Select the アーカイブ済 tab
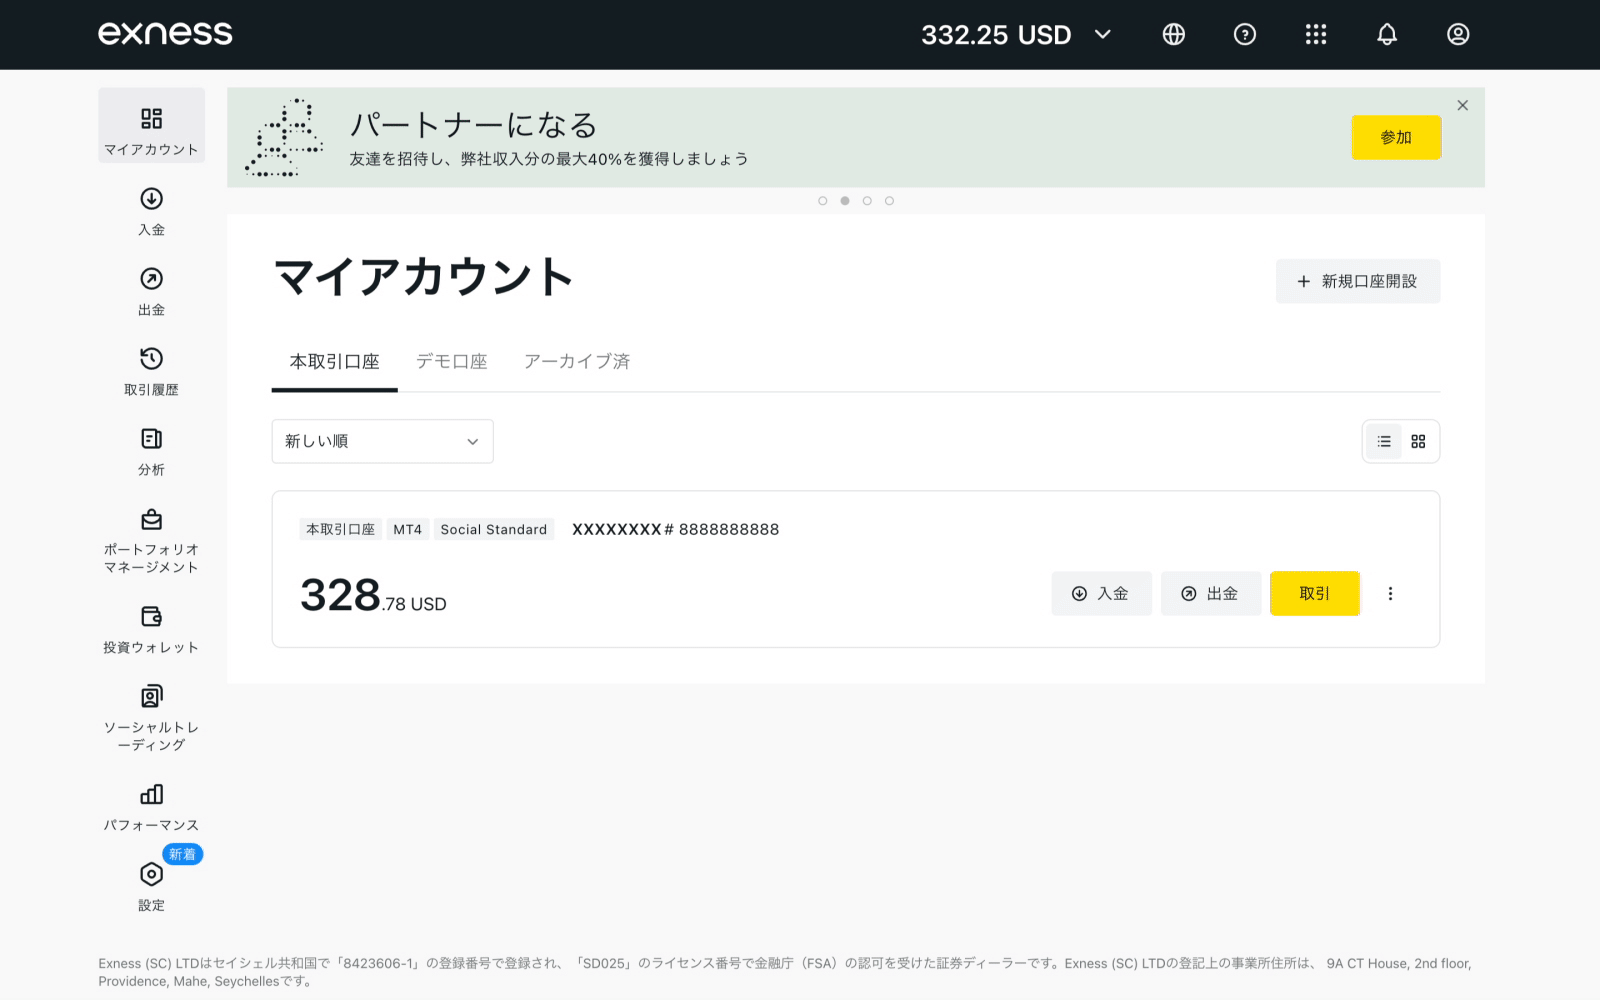 point(577,362)
